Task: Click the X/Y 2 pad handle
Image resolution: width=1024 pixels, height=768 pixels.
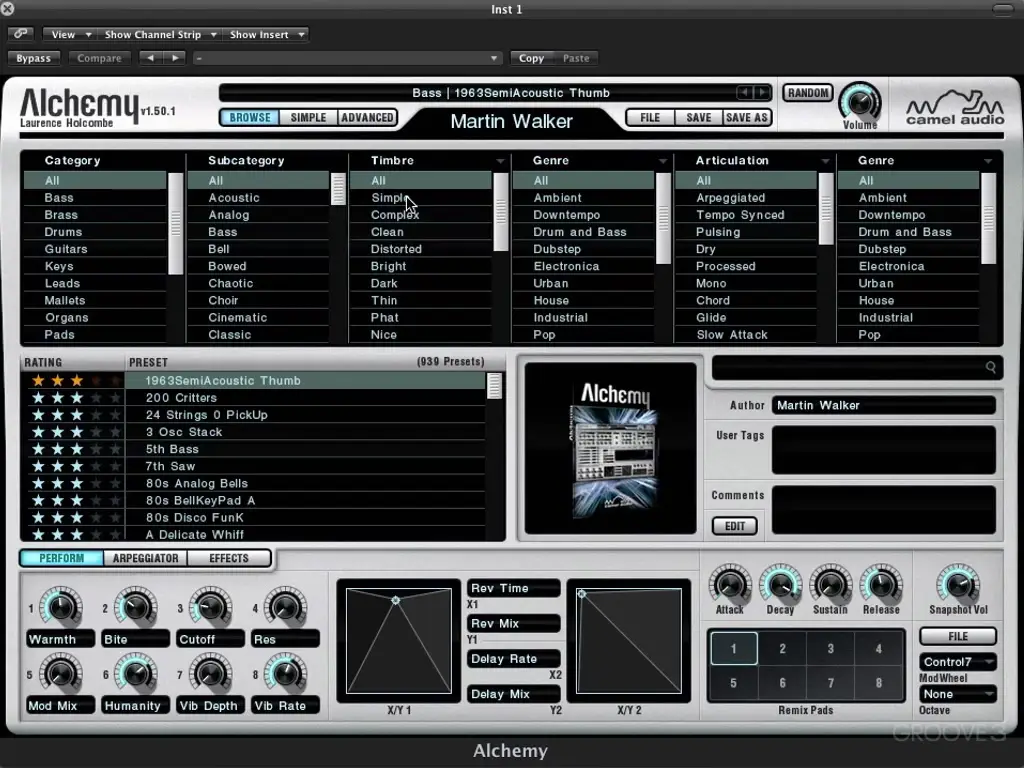Action: [581, 594]
